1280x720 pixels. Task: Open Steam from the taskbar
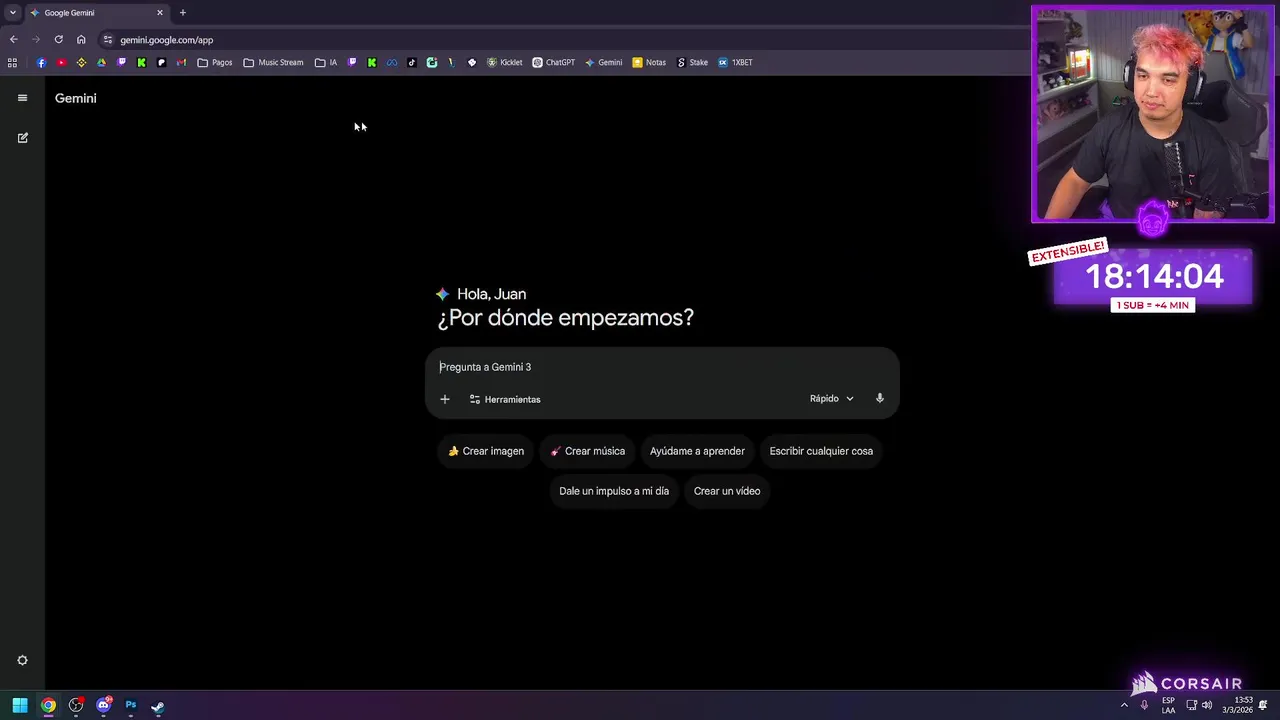[x=157, y=705]
